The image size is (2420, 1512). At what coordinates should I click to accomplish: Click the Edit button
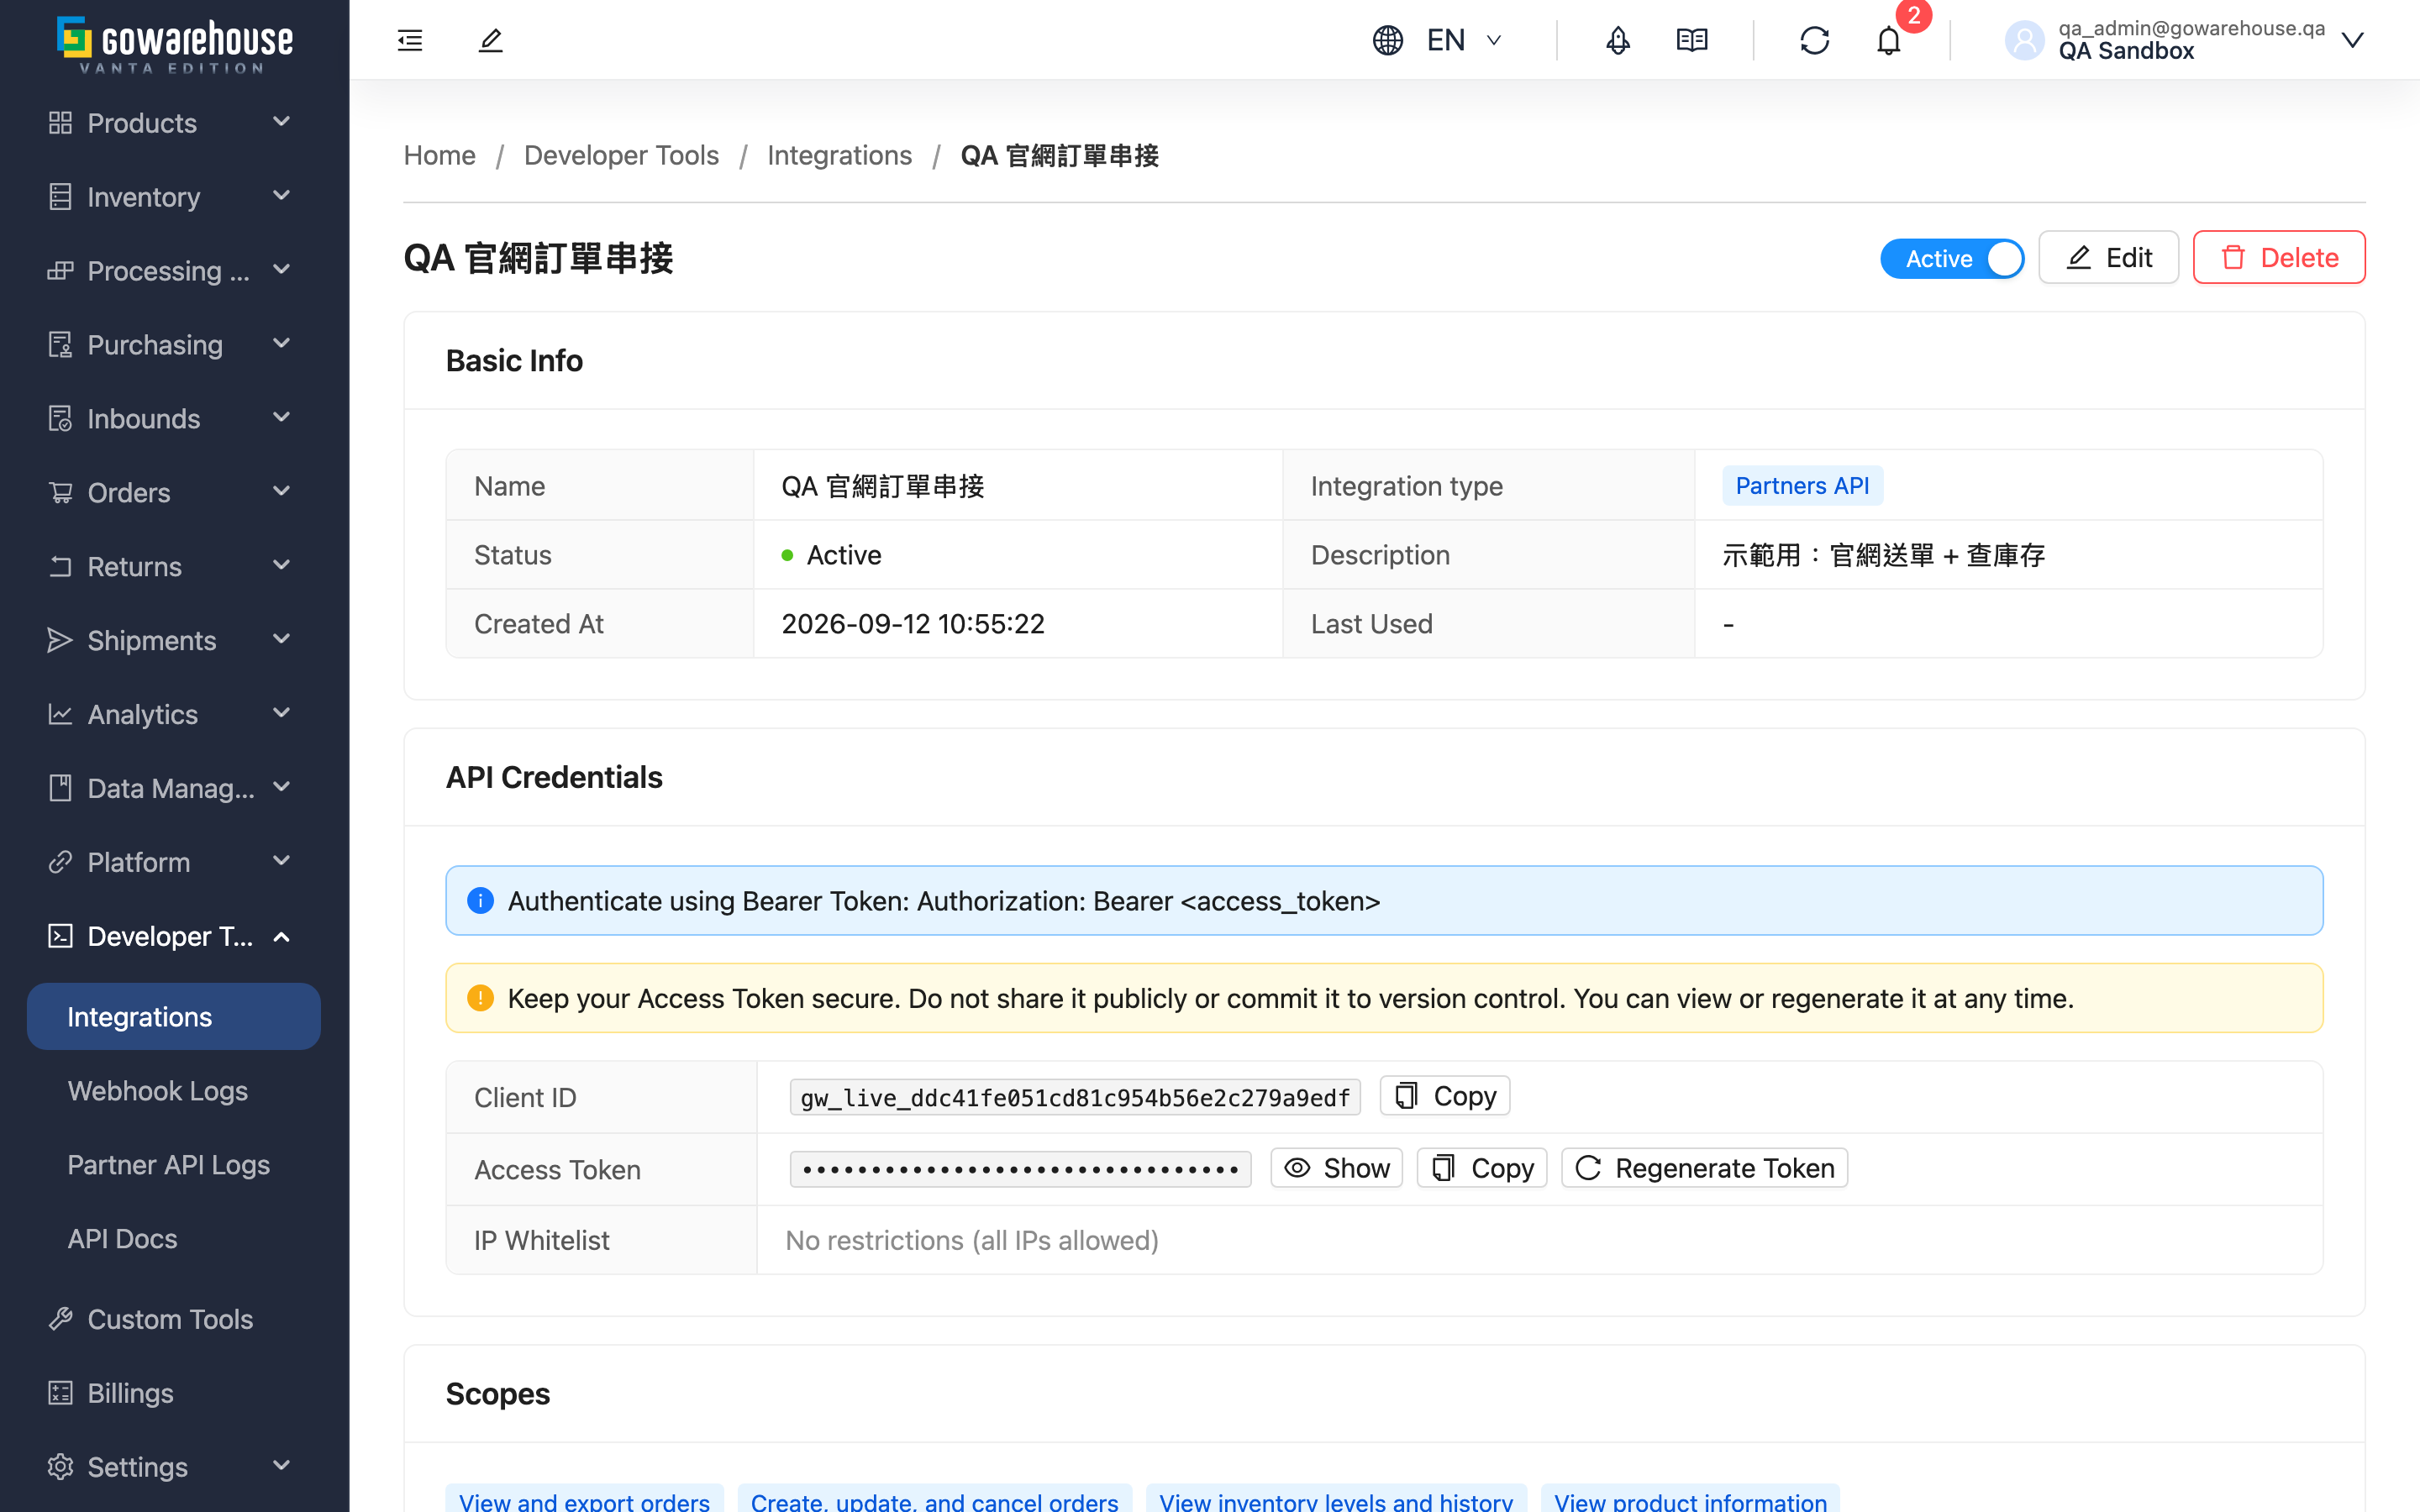click(x=2108, y=258)
